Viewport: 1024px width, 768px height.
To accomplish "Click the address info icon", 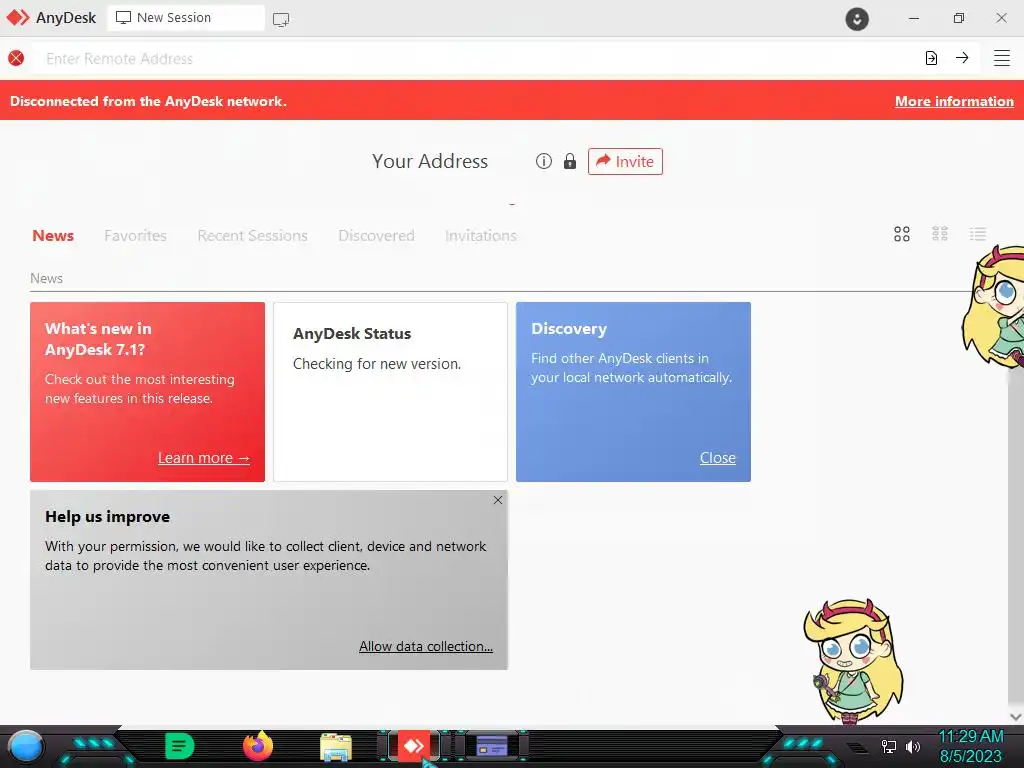I will 543,161.
